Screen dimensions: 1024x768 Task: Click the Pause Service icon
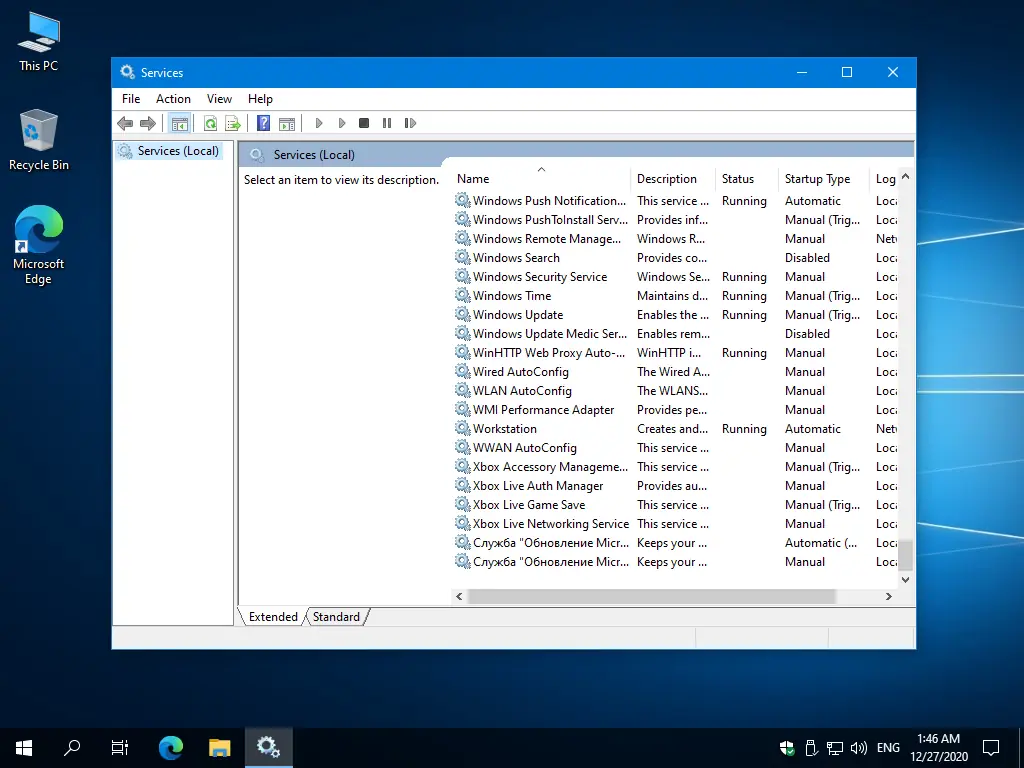coord(387,122)
